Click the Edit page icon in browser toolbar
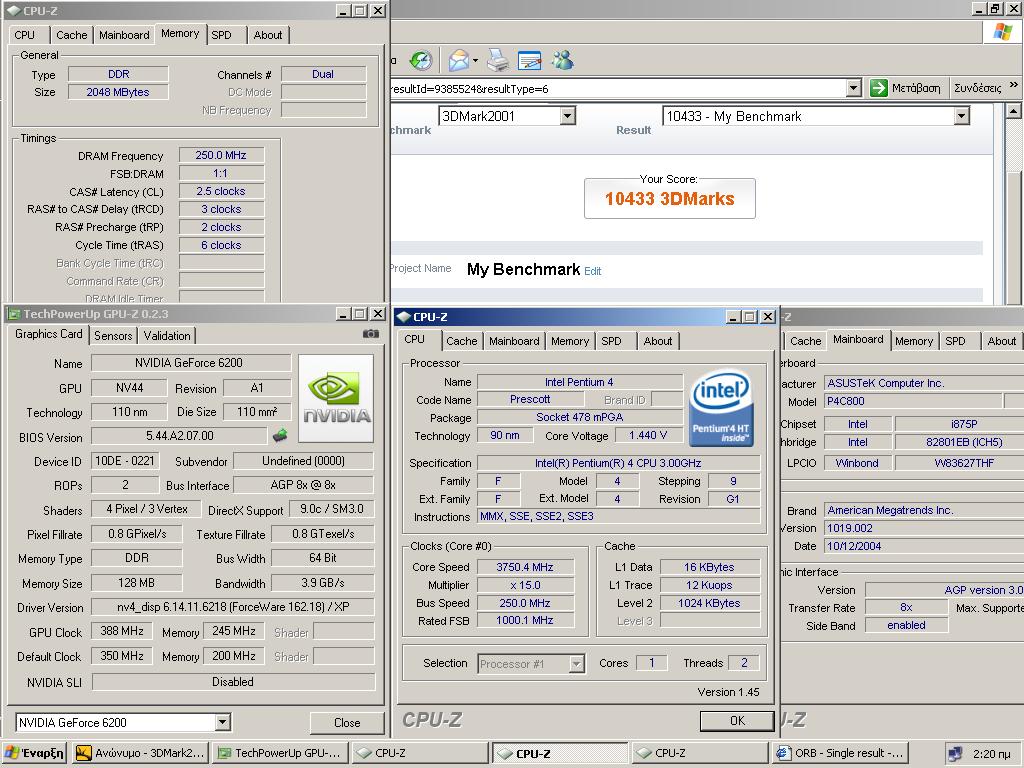This screenshot has width=1024, height=768. click(x=530, y=60)
